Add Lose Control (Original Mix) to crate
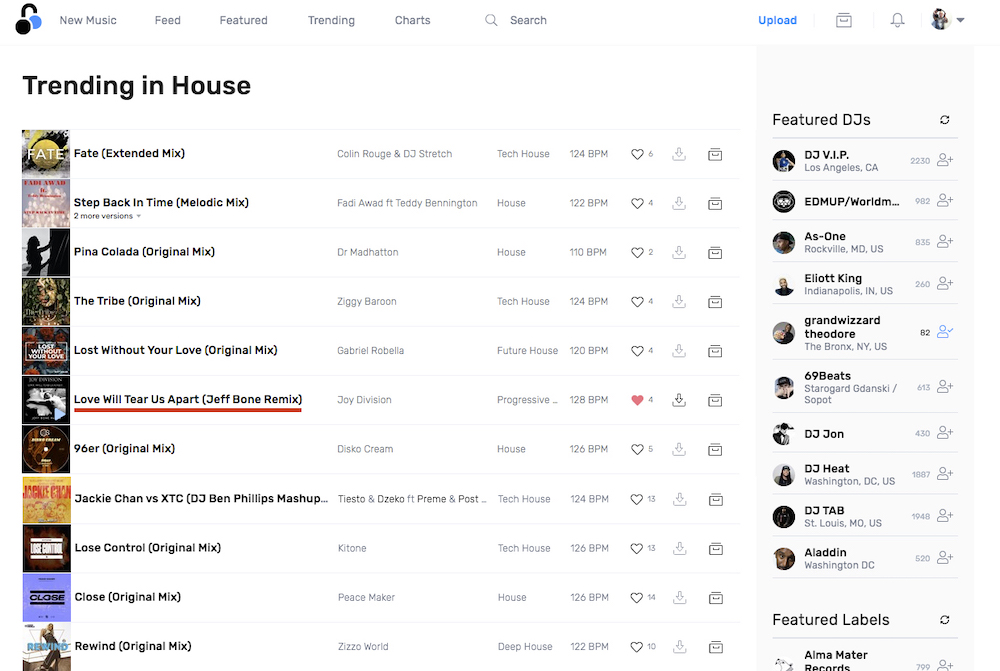This screenshot has width=1000, height=671. 716,549
